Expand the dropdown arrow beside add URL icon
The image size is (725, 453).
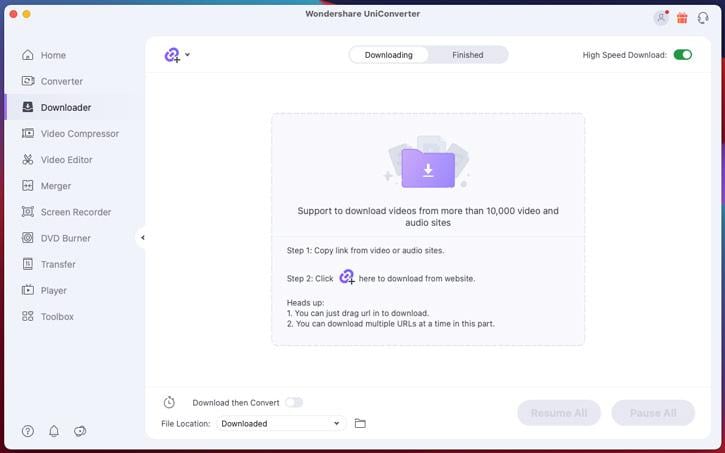point(187,55)
